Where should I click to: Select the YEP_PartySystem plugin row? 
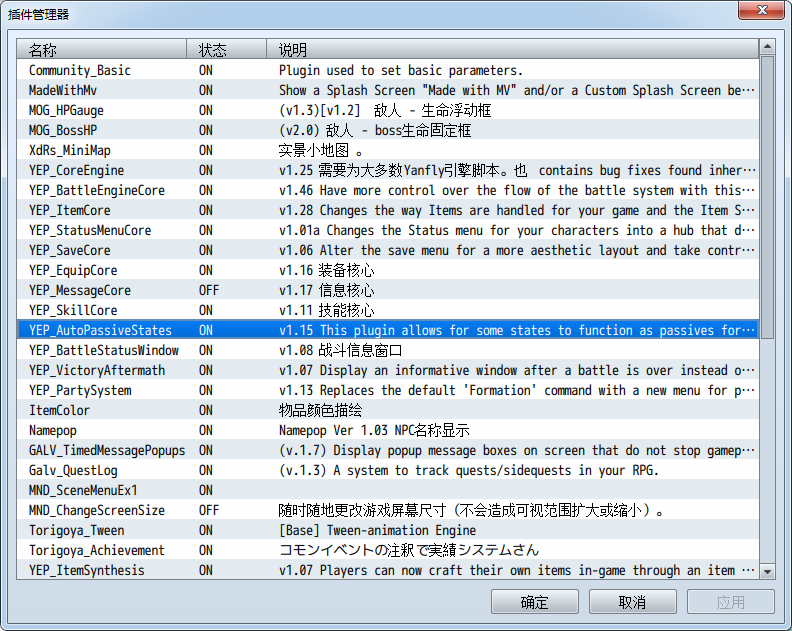click(x=387, y=390)
